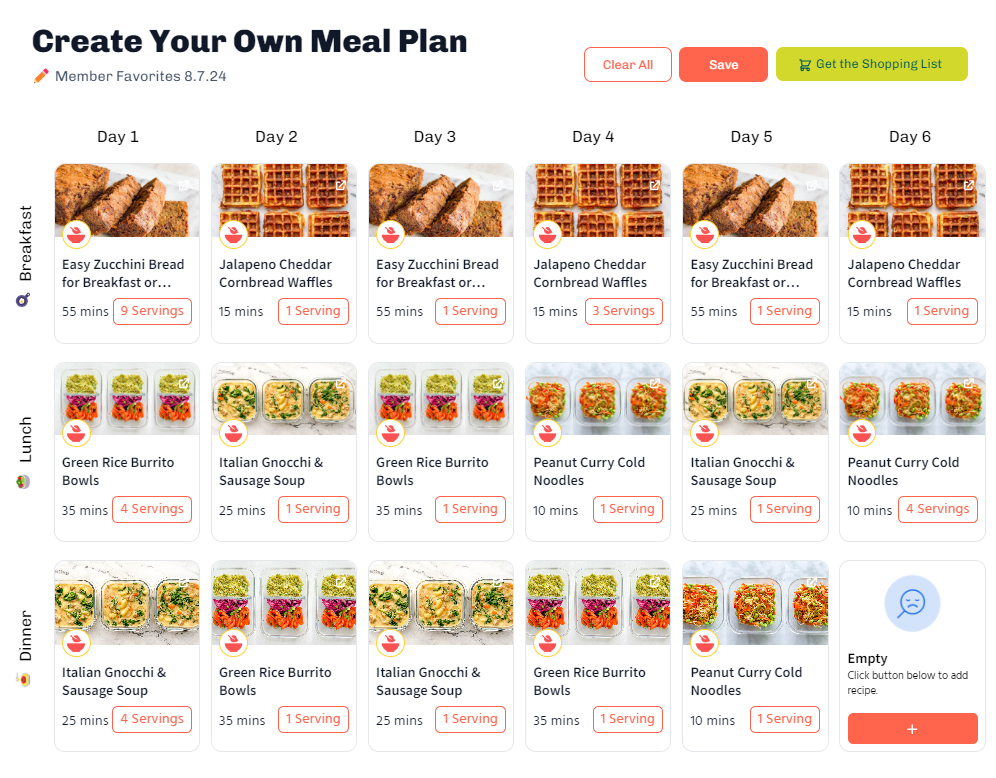Image resolution: width=996 pixels, height=778 pixels.
Task: Open the external link icon on Day 2 breakfast waffles
Action: (340, 185)
